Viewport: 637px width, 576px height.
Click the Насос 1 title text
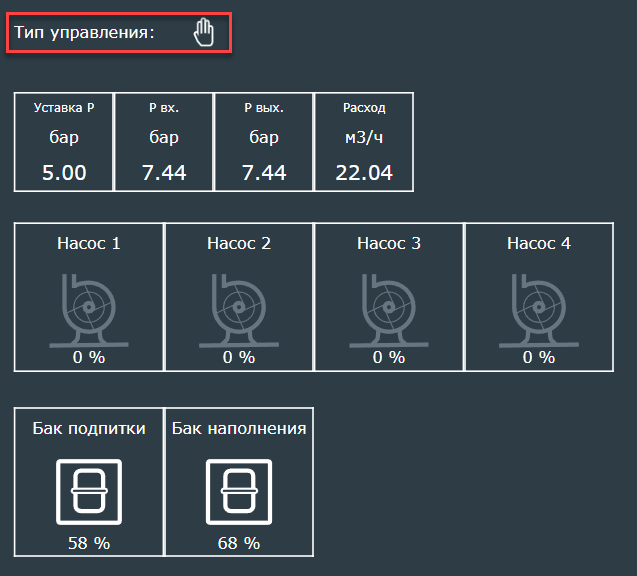pyautogui.click(x=88, y=243)
